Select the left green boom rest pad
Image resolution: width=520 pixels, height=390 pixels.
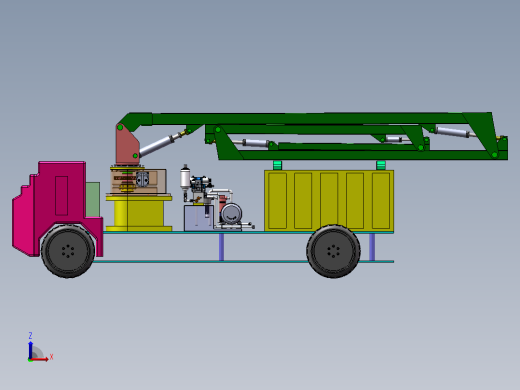[277, 165]
